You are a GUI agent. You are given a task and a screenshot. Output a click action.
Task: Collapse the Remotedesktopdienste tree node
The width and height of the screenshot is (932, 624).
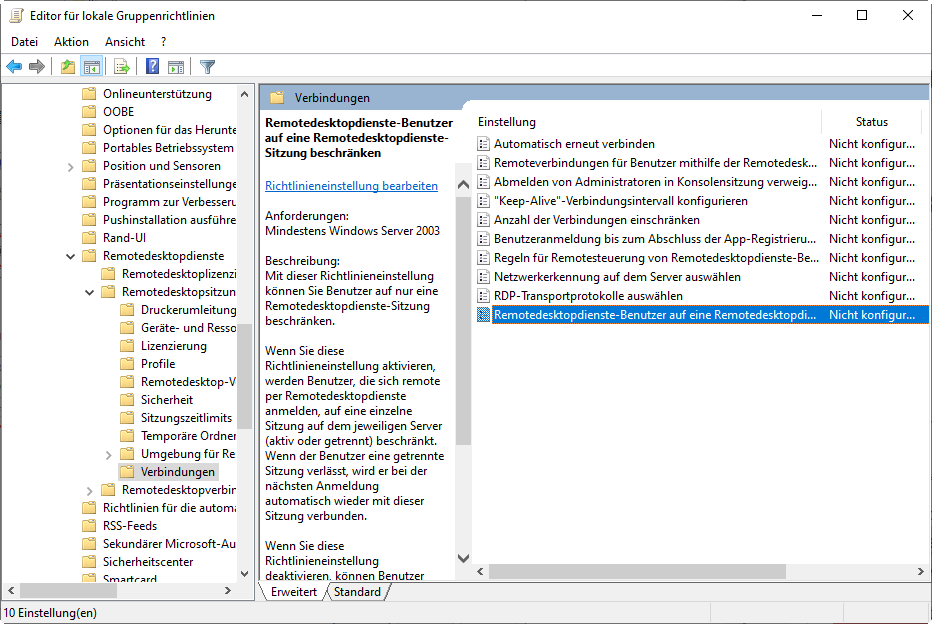click(x=71, y=256)
